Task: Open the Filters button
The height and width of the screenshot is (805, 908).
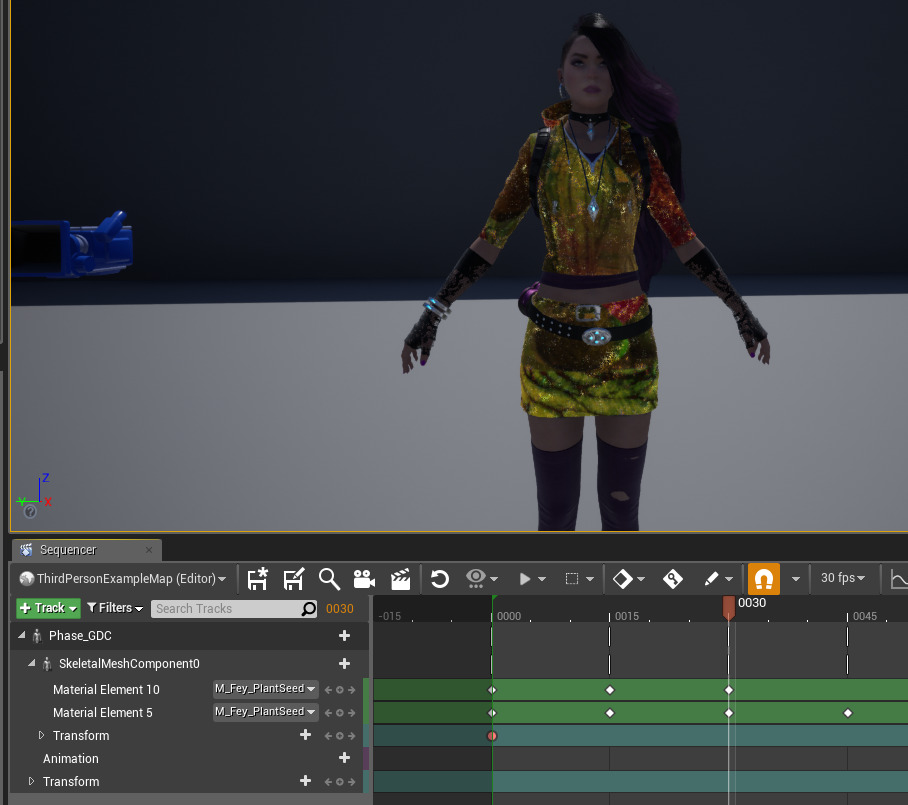Action: 115,608
